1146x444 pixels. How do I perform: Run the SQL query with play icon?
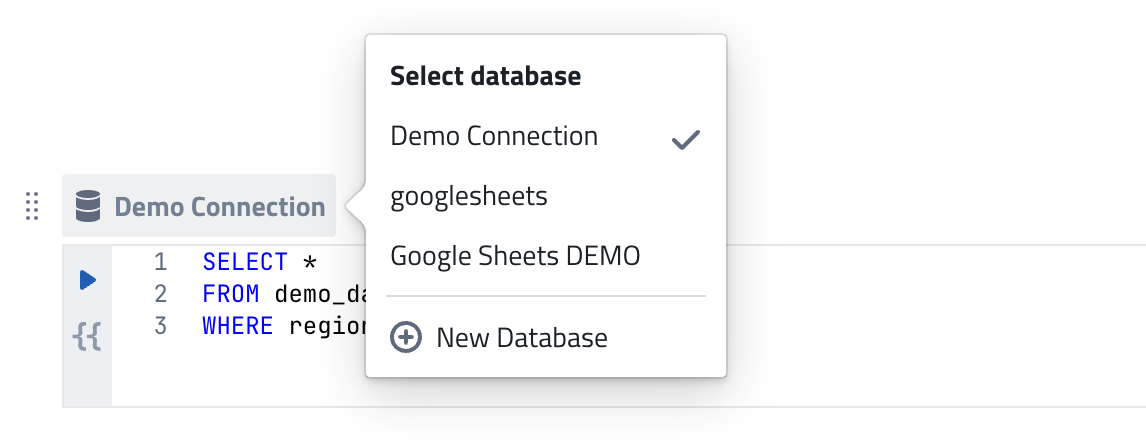coord(88,279)
